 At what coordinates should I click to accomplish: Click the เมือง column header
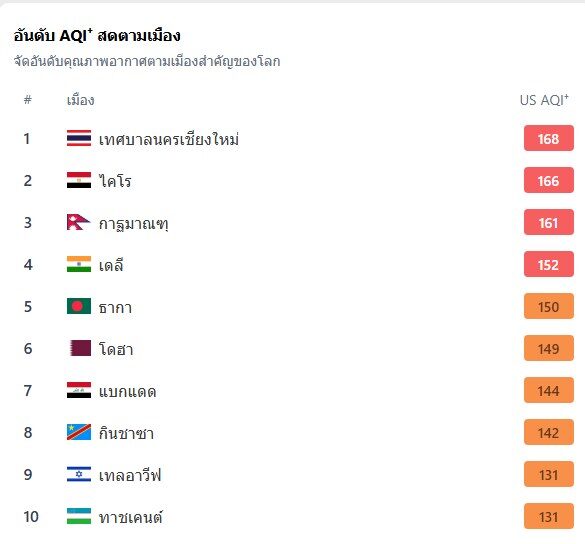pyautogui.click(x=81, y=100)
